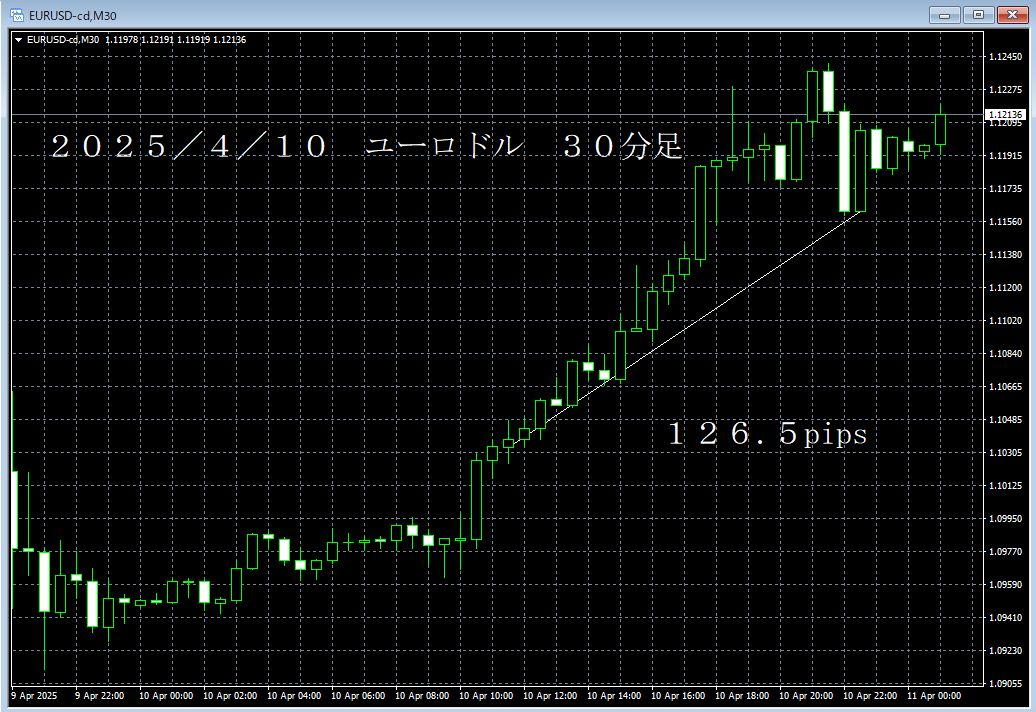Click the 9 Apr 22:00 time label
Screen dimensions: 1036x712
tap(100, 695)
